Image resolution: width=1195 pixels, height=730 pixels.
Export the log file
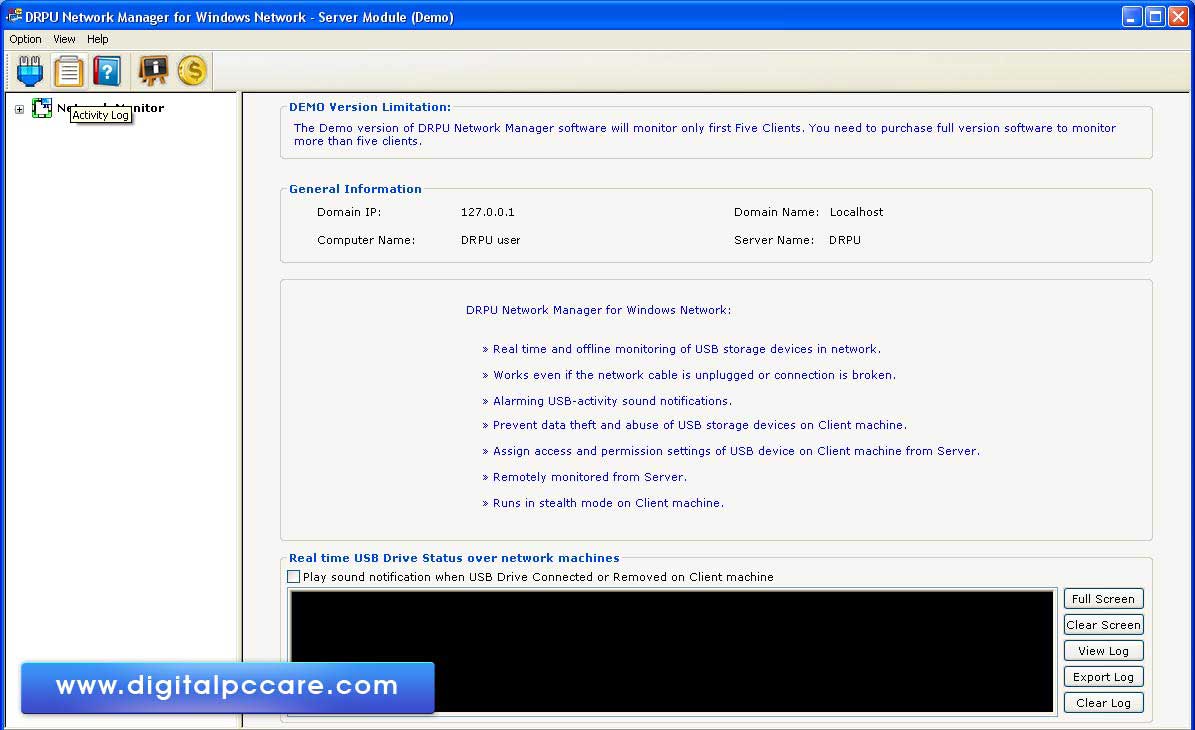(1103, 676)
